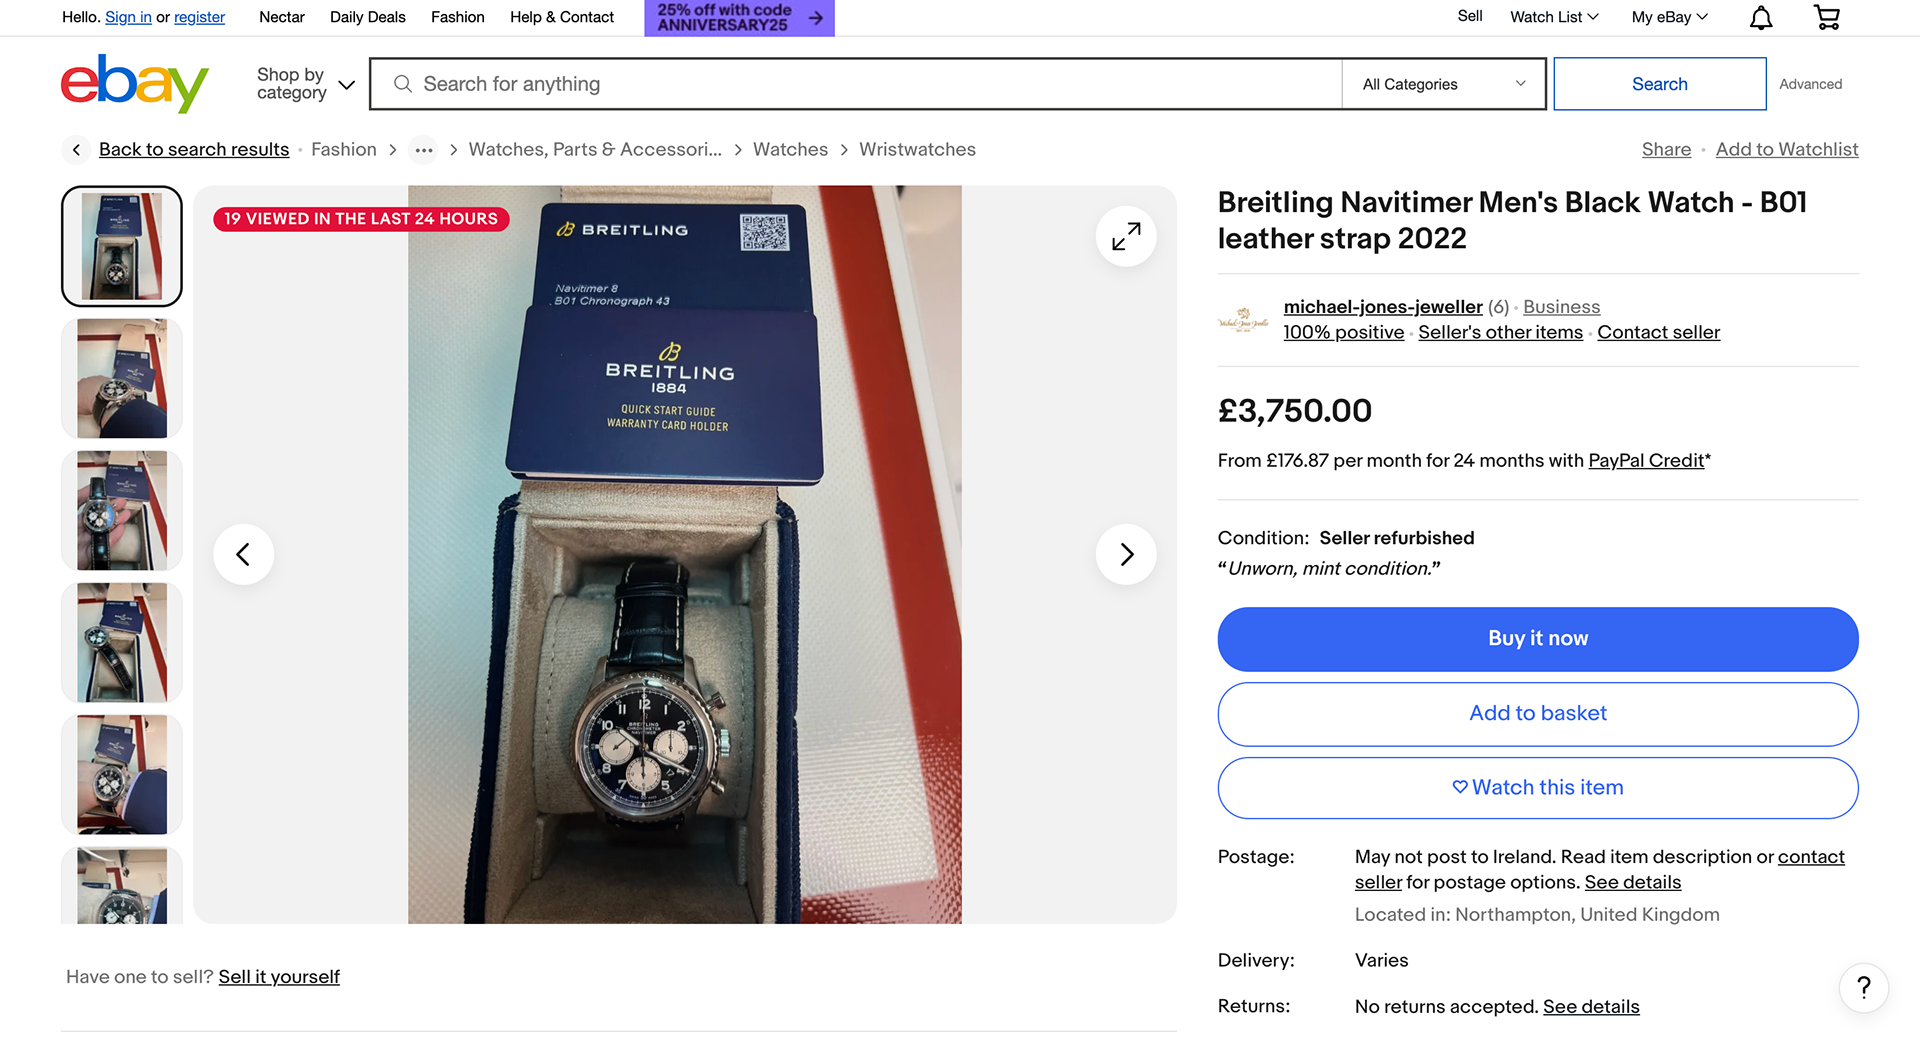Open the All Categories dropdown
This screenshot has width=1920, height=1044.
pyautogui.click(x=1443, y=84)
